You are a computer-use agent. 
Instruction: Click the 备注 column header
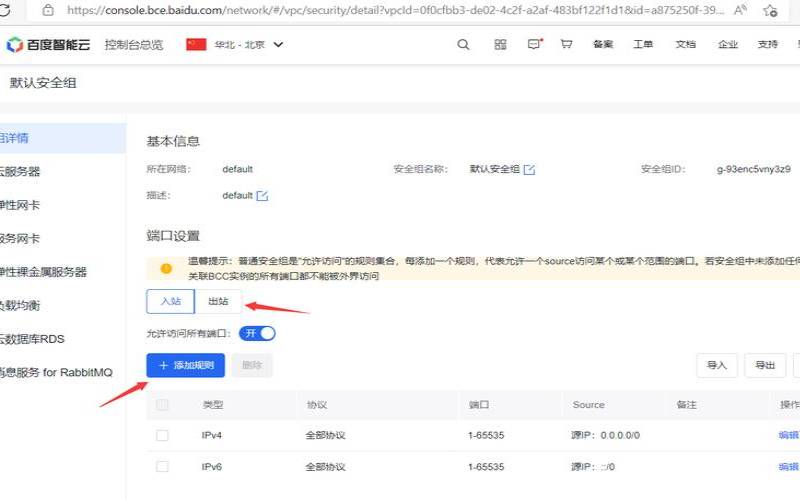pos(686,405)
